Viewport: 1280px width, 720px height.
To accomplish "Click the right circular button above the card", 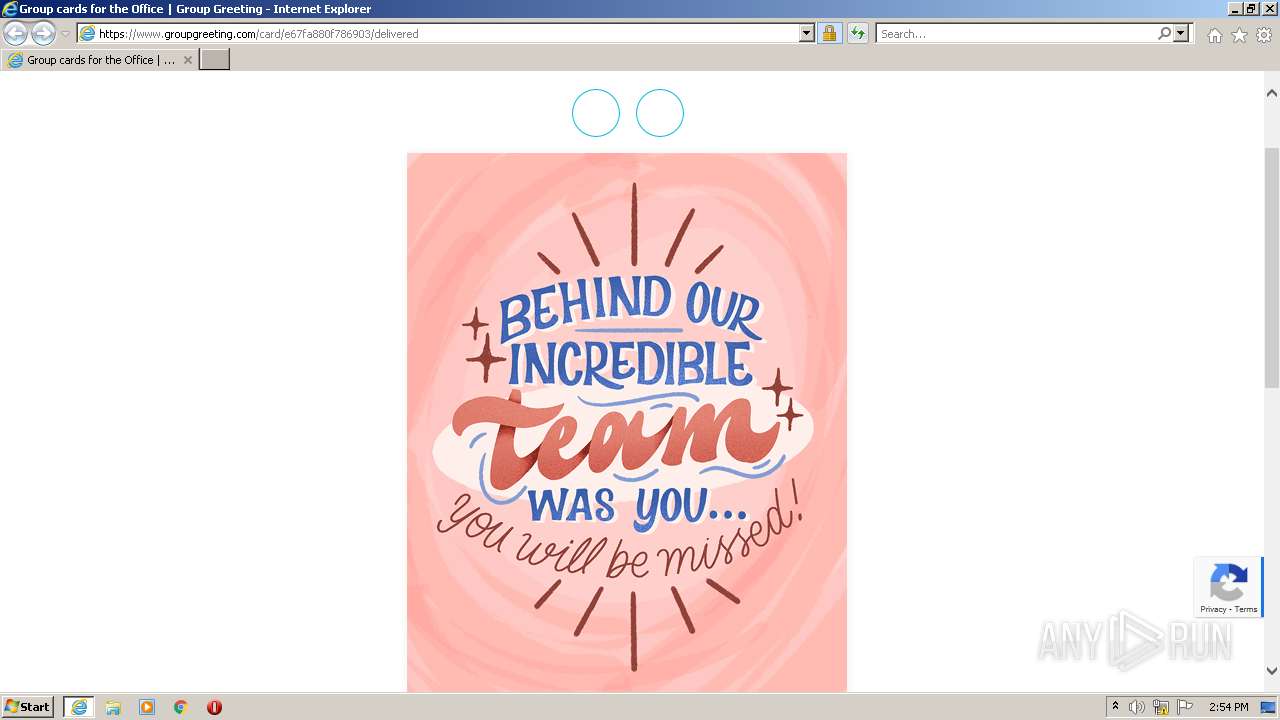I will [x=660, y=113].
